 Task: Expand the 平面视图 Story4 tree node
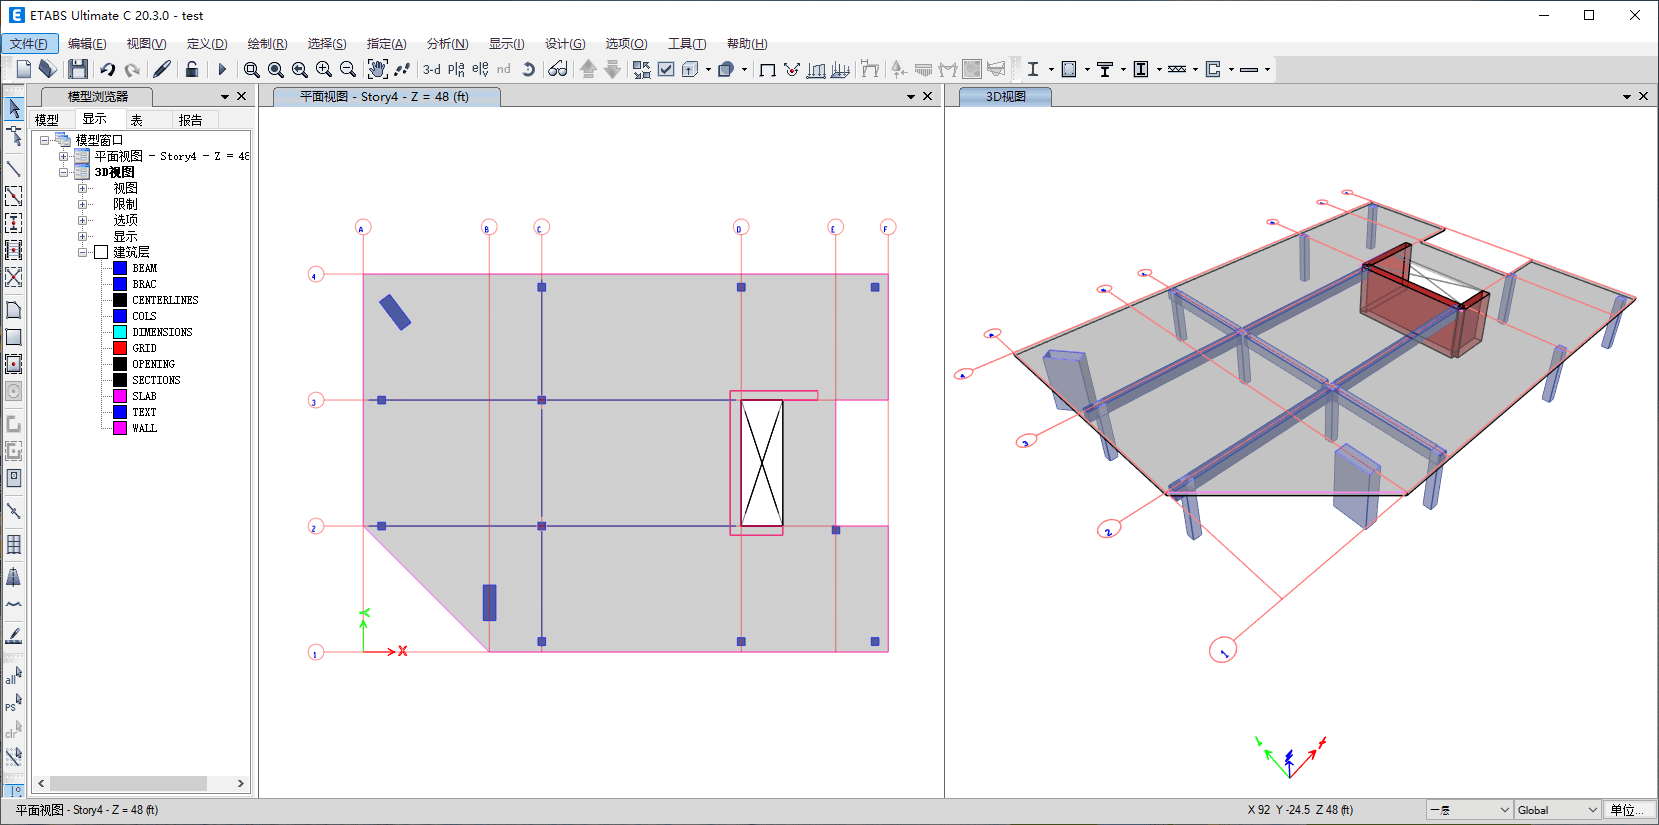[63, 156]
